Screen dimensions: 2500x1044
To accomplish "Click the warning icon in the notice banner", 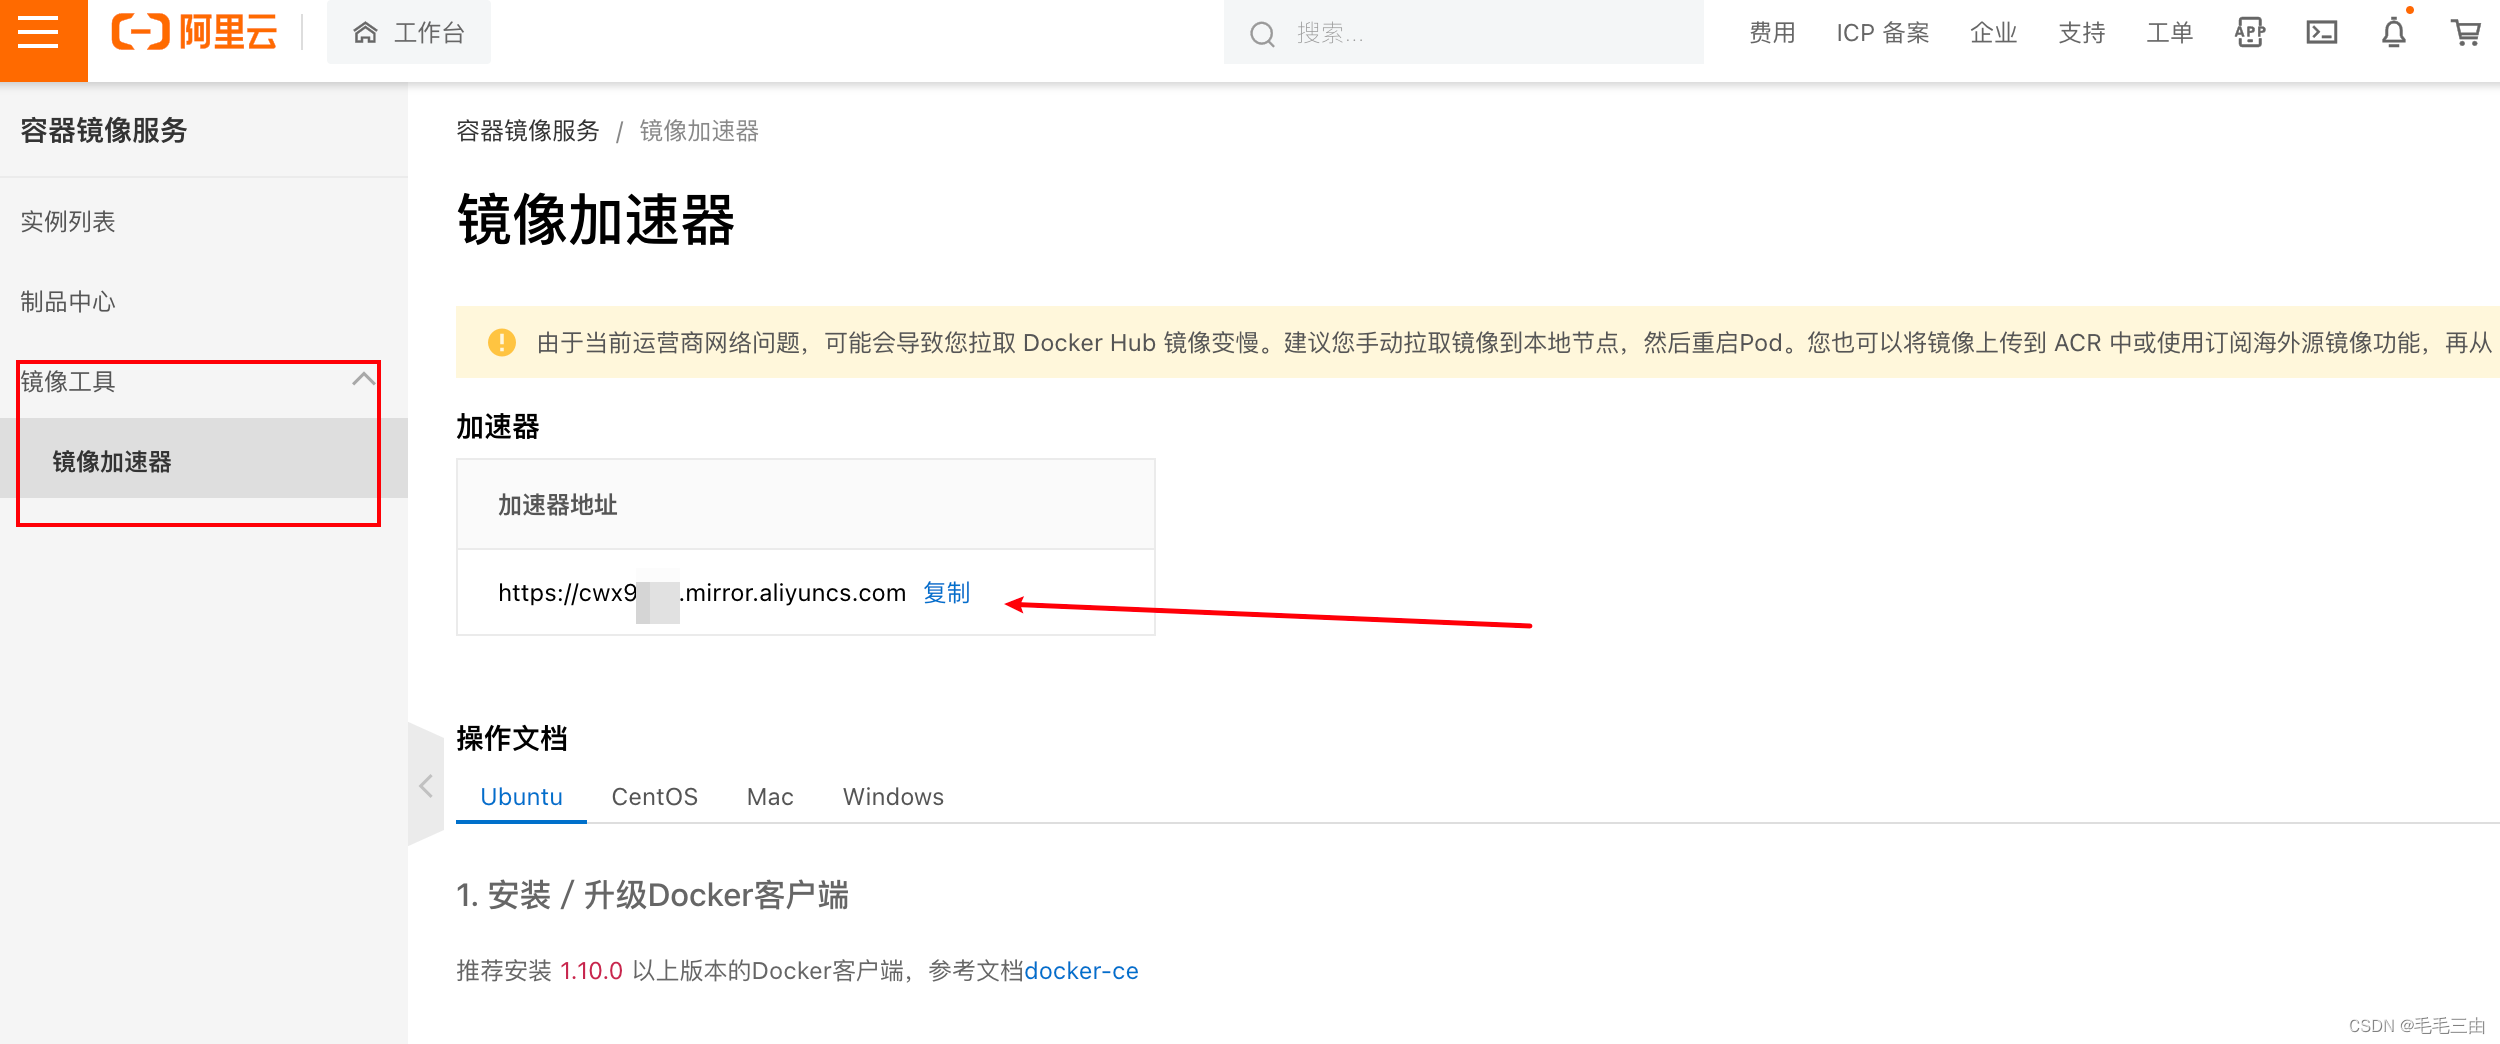I will pos(501,342).
